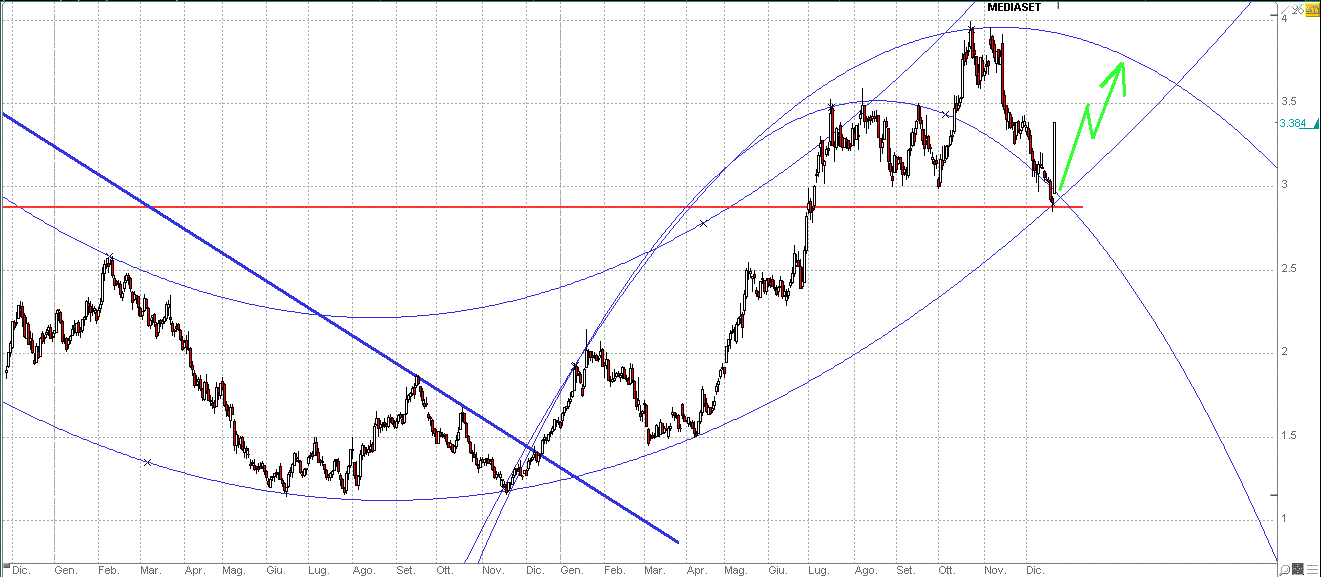The width and height of the screenshot is (1321, 577).
Task: Click the yellow icon in top-right corner
Action: [1313, 8]
